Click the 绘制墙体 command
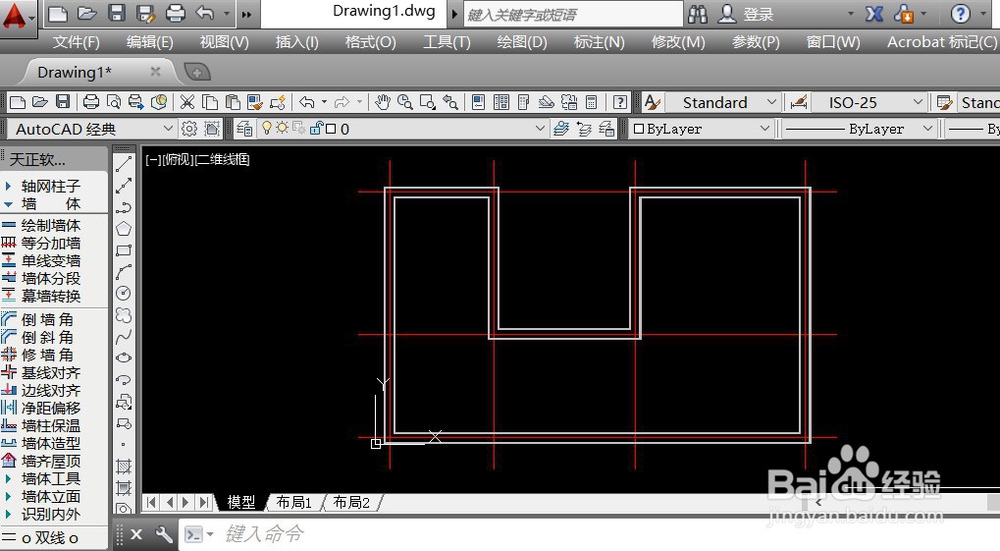 pyautogui.click(x=50, y=225)
